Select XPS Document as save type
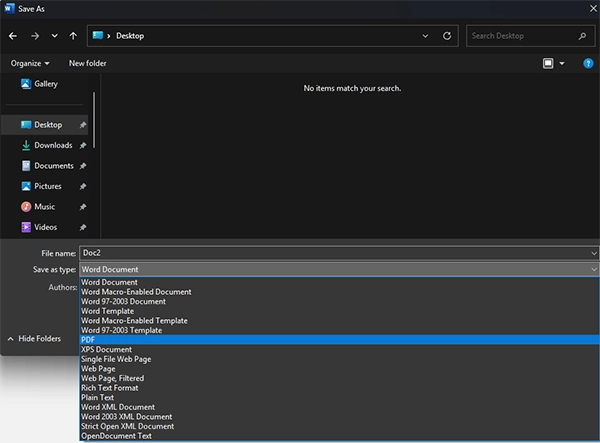This screenshot has width=600, height=443. tap(339, 349)
